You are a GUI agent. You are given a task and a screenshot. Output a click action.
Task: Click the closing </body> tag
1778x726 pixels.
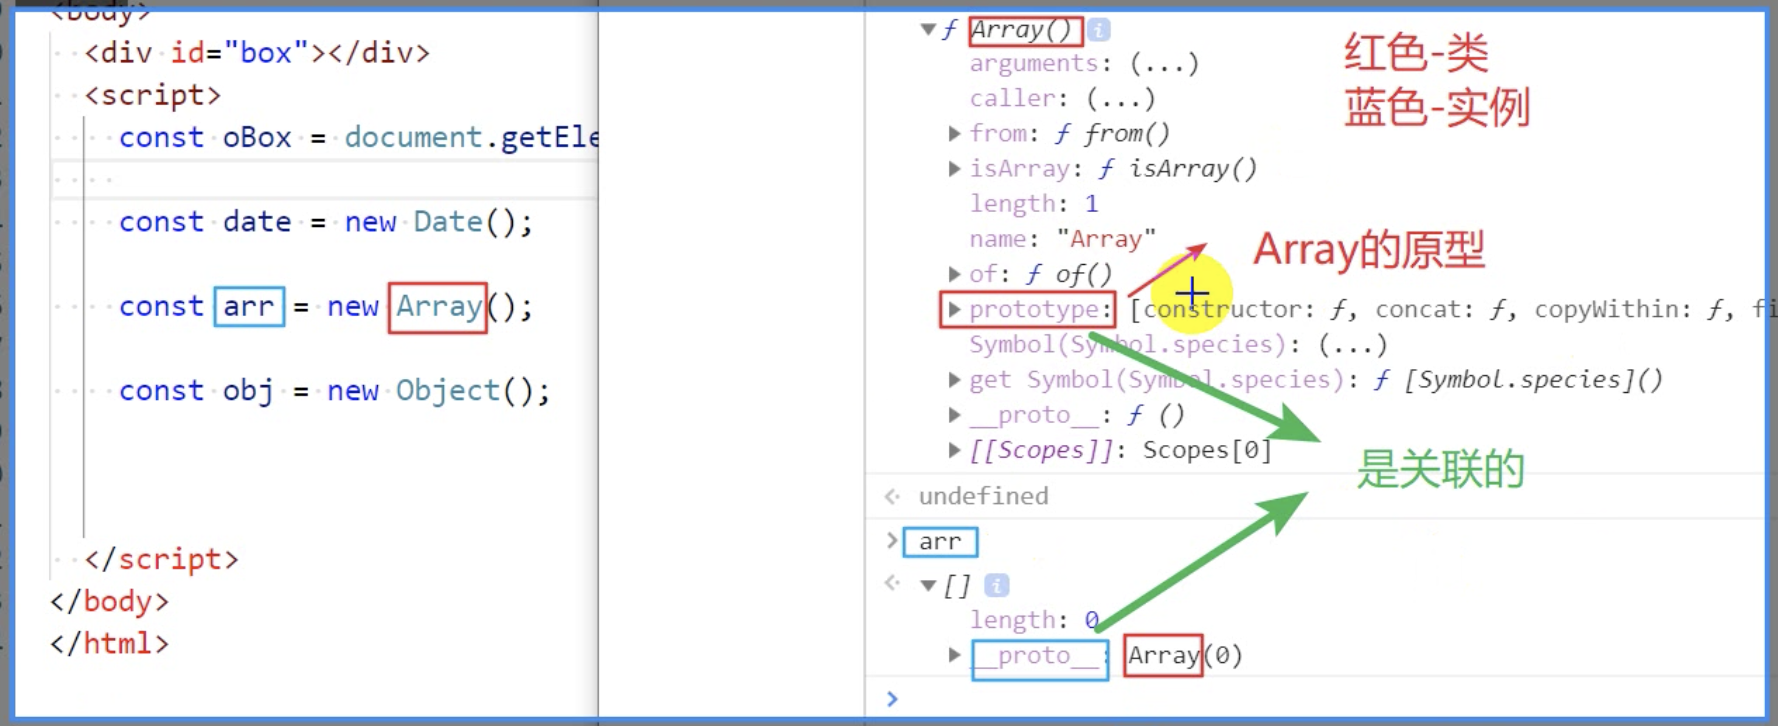point(110,601)
